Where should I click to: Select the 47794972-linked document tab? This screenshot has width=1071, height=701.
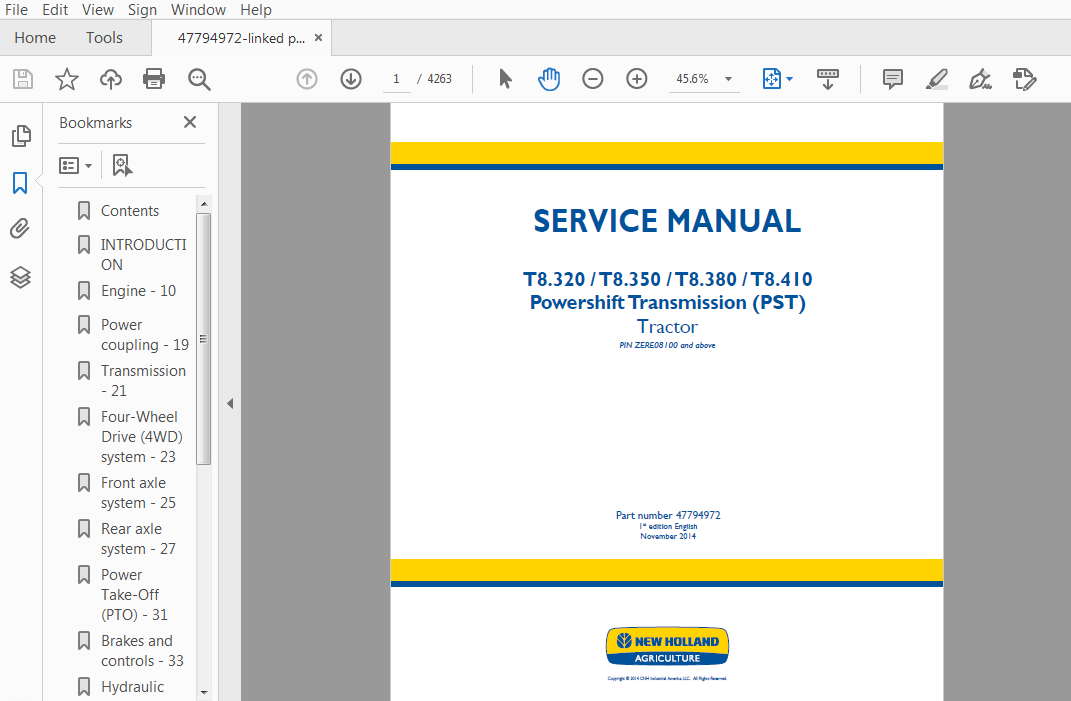pos(240,38)
